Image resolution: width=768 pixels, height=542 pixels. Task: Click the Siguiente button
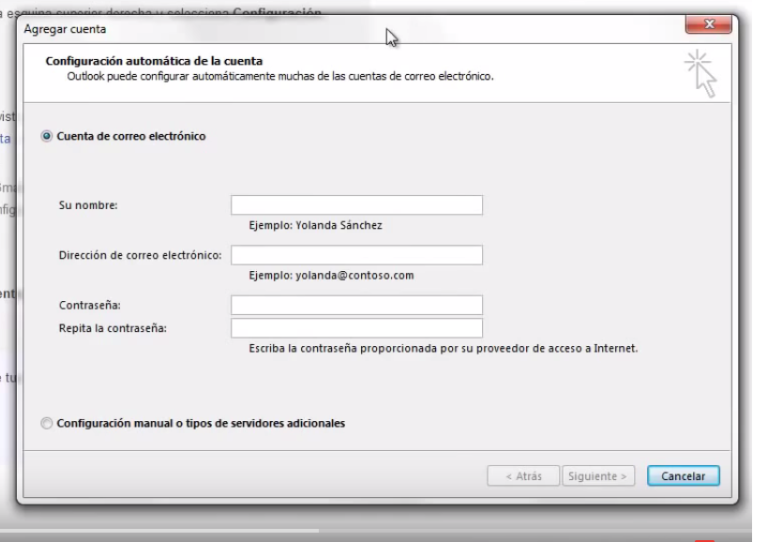point(598,476)
